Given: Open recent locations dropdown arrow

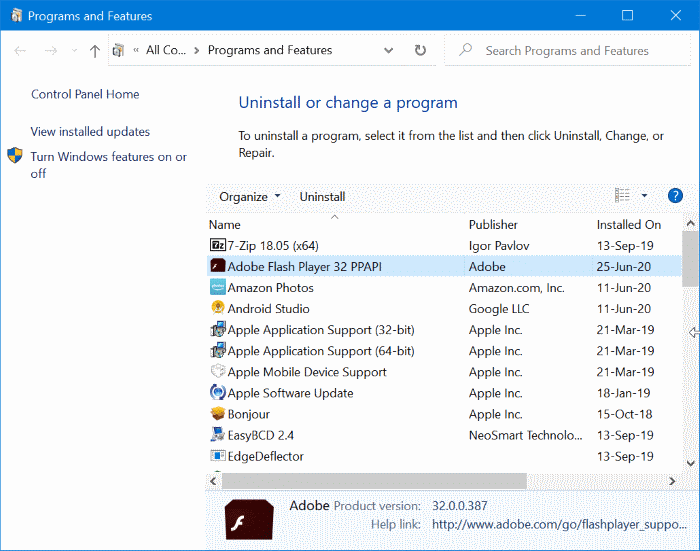Looking at the screenshot, I should tap(74, 50).
